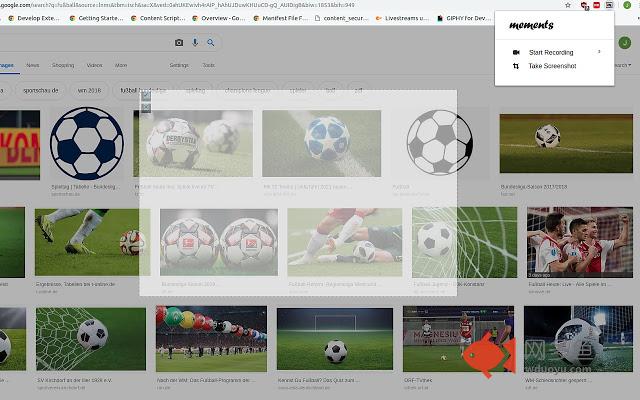640x400 pixels.
Task: Switch to the Videos tab
Action: (x=94, y=65)
